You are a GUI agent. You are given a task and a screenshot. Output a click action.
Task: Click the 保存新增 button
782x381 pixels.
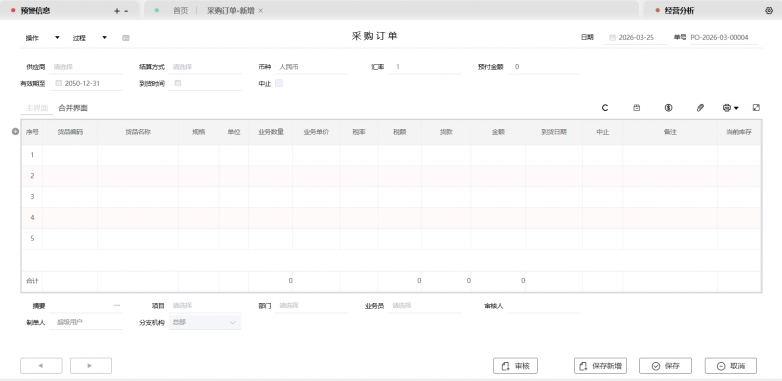point(600,366)
